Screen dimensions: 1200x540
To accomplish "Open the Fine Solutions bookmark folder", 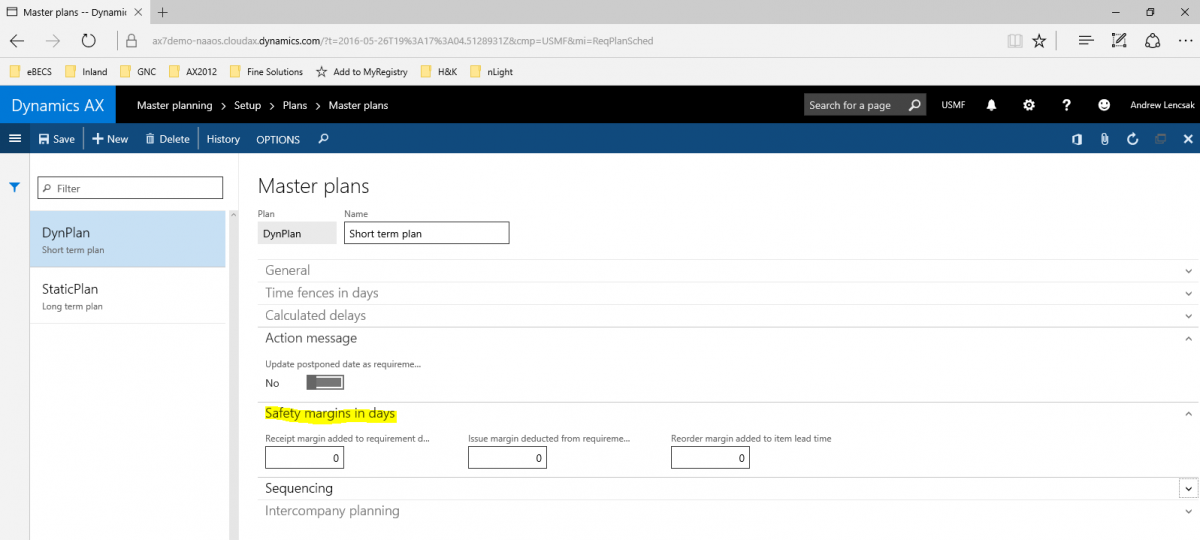I will tap(266, 72).
